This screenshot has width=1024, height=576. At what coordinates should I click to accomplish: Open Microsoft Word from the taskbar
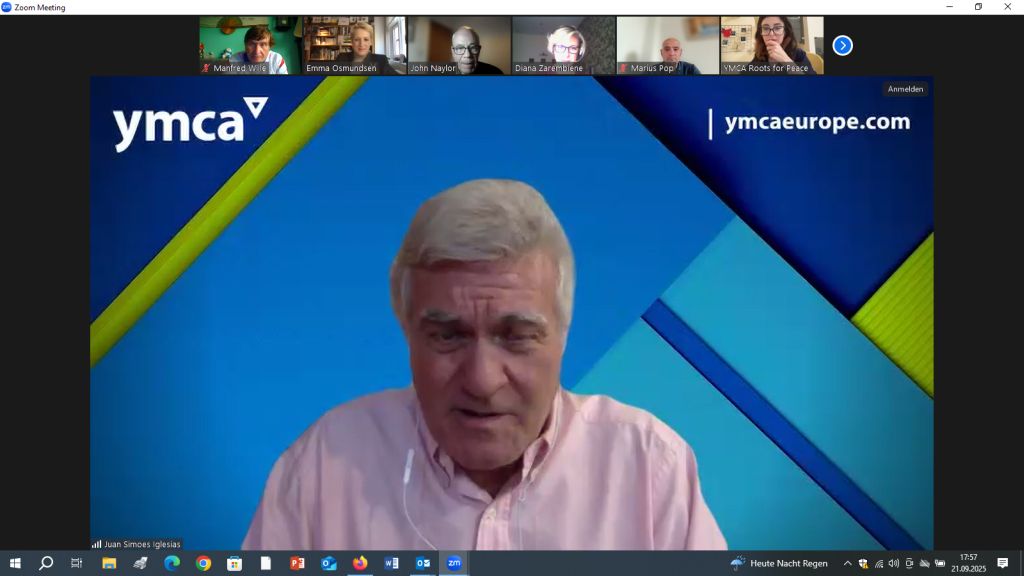tap(391, 563)
